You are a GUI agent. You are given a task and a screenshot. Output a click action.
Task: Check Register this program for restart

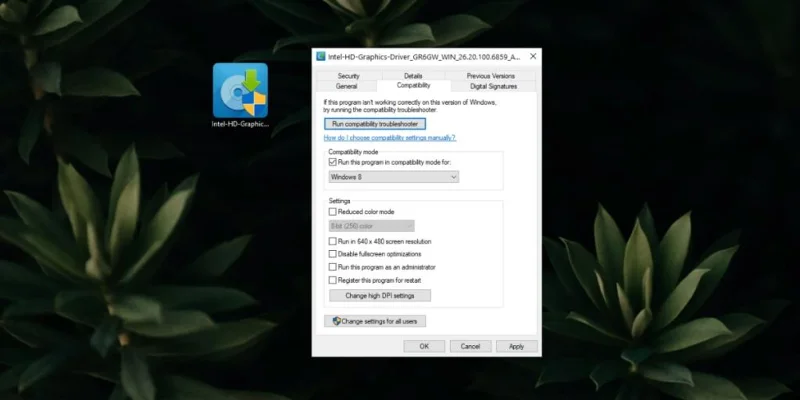333,280
